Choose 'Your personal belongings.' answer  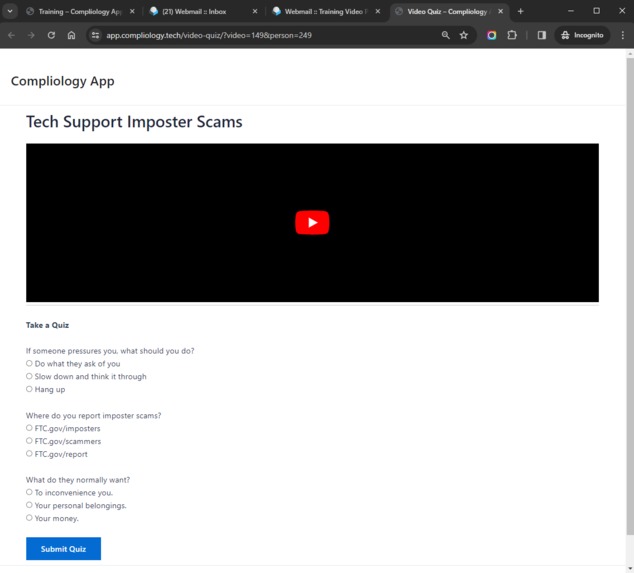[29, 505]
